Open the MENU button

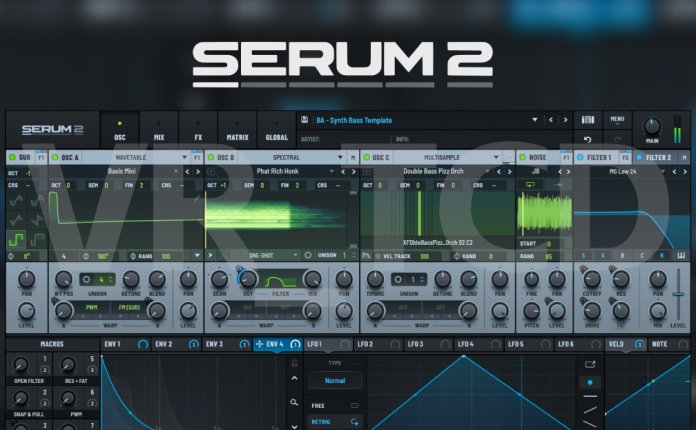(x=617, y=120)
